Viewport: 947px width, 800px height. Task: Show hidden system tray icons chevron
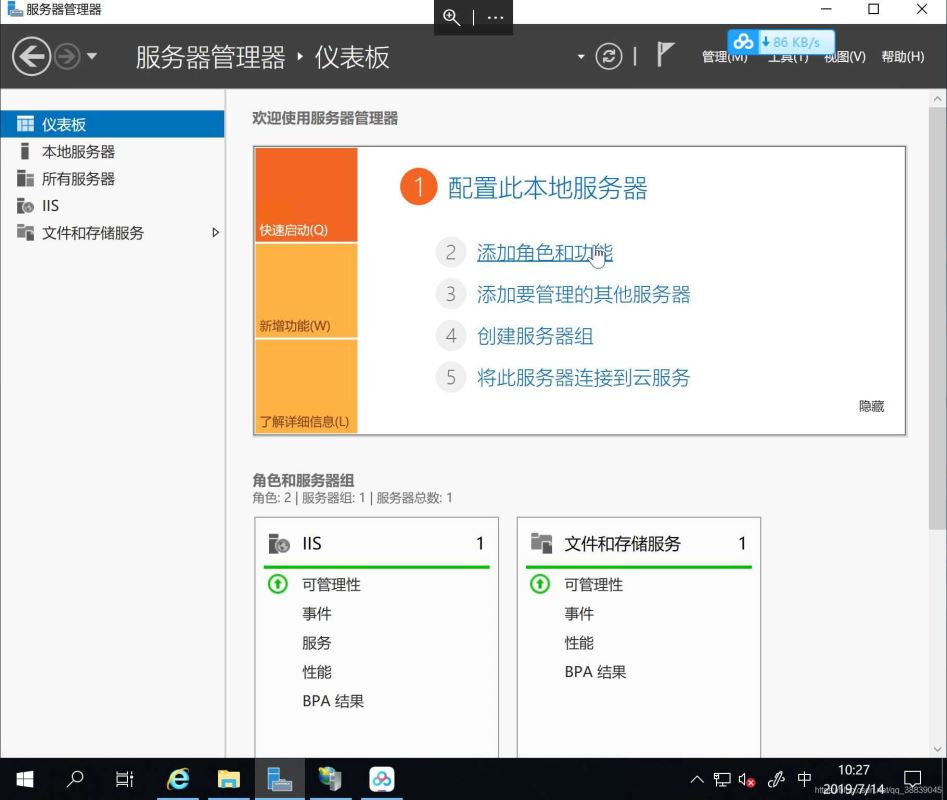click(697, 779)
